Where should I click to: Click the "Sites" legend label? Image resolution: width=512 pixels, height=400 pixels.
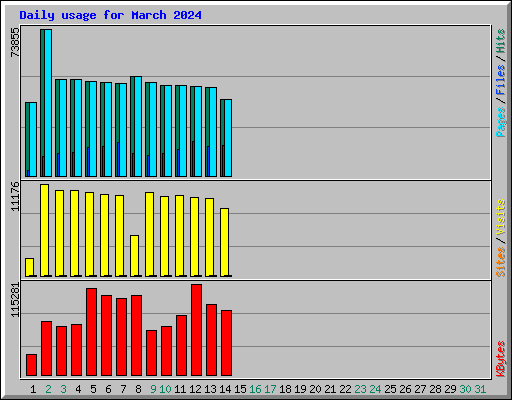[x=500, y=262]
